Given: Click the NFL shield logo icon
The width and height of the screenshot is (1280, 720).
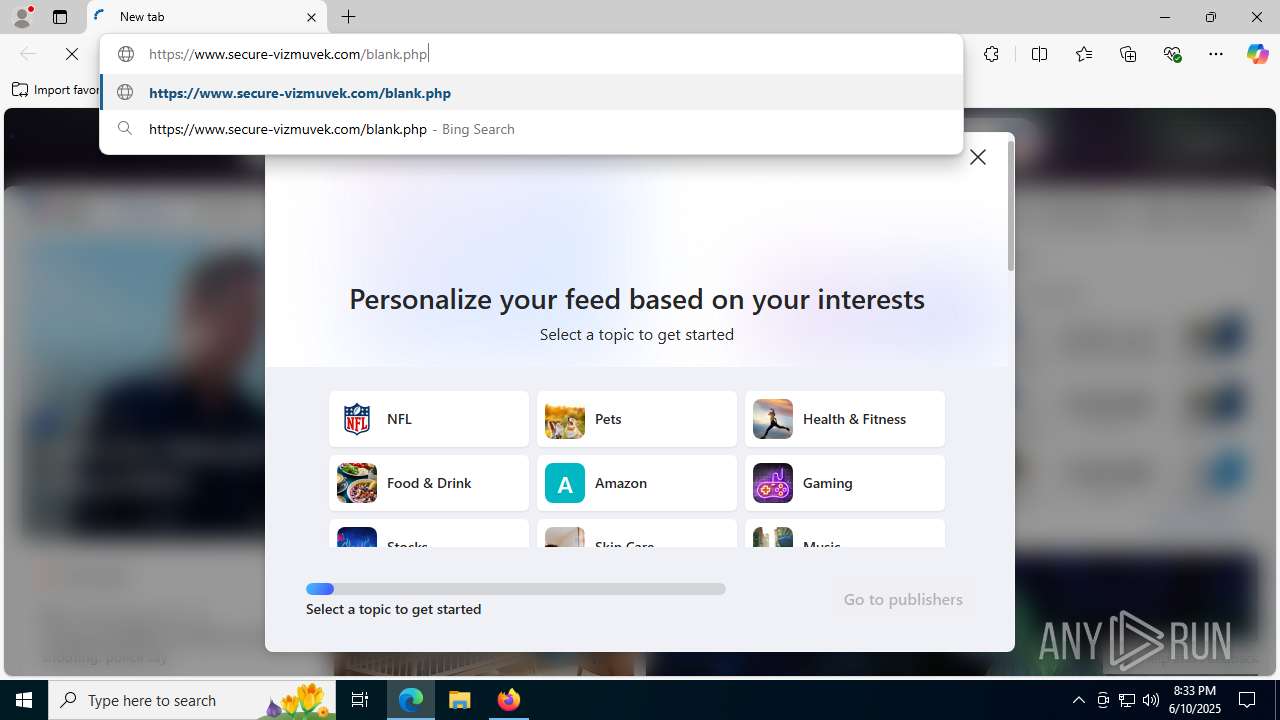Looking at the screenshot, I should [x=357, y=419].
